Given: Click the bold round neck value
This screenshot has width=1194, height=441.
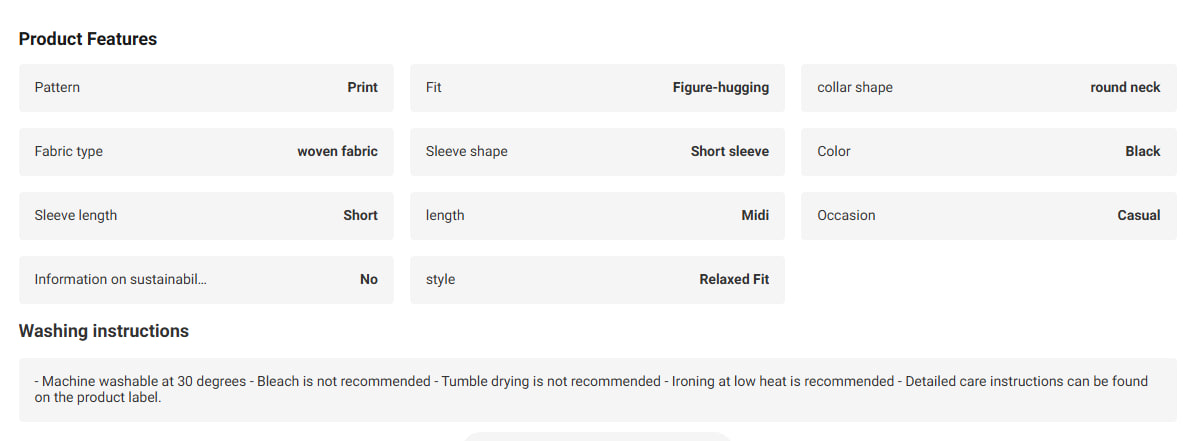Looking at the screenshot, I should 1125,88.
